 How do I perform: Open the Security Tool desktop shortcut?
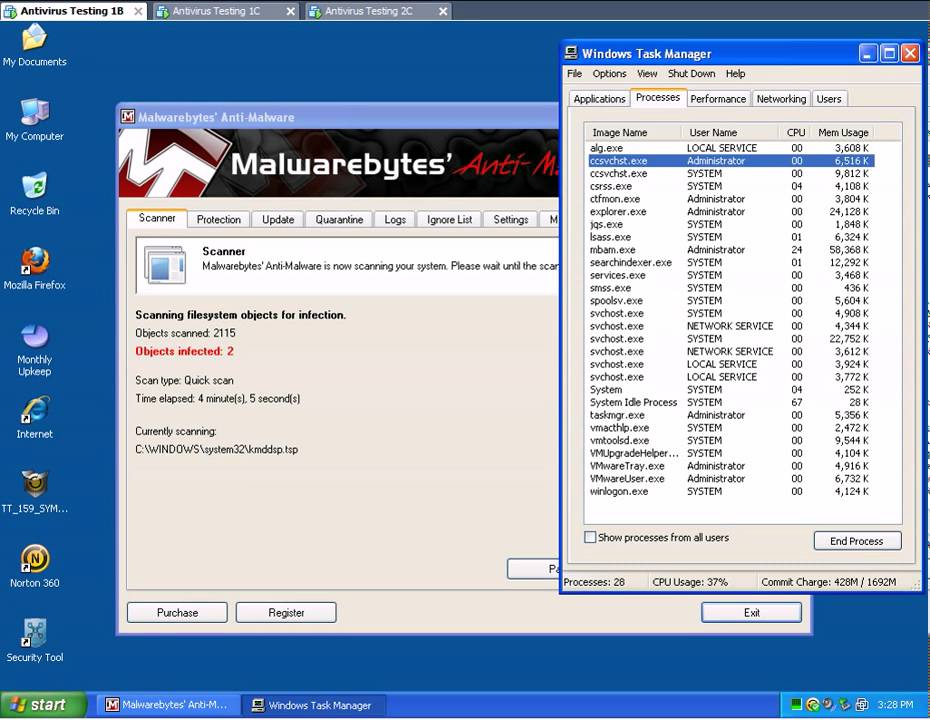(x=34, y=641)
